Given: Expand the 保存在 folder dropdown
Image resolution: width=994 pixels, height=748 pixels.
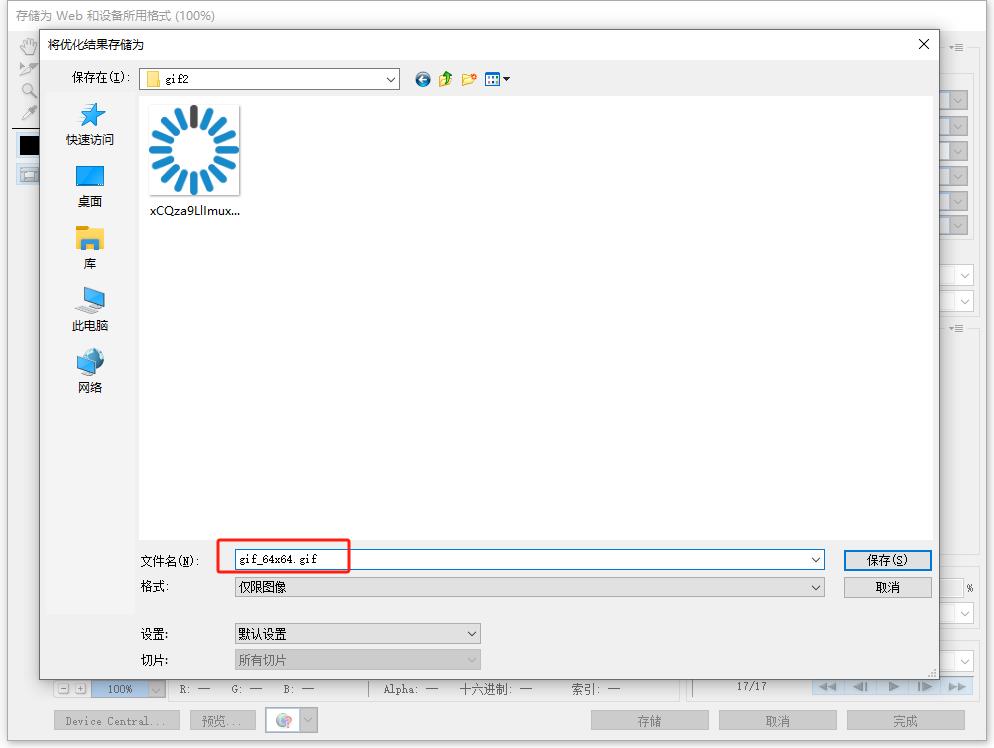Looking at the screenshot, I should tap(391, 79).
